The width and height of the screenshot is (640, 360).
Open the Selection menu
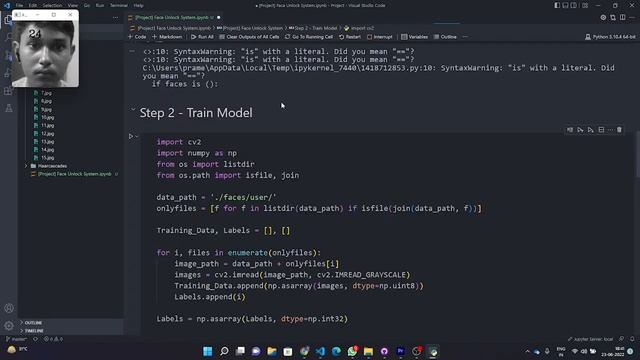click(x=52, y=5)
